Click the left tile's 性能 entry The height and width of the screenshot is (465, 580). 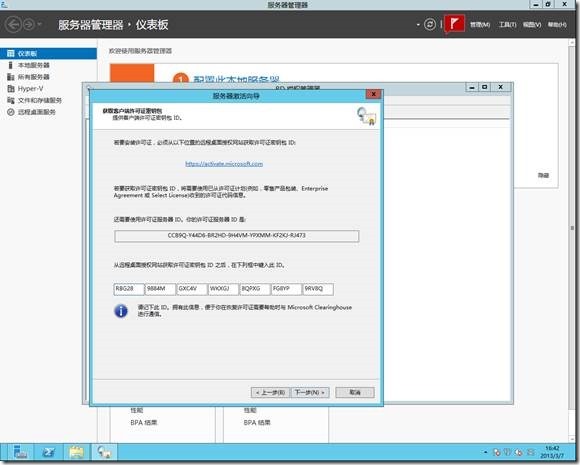(136, 411)
